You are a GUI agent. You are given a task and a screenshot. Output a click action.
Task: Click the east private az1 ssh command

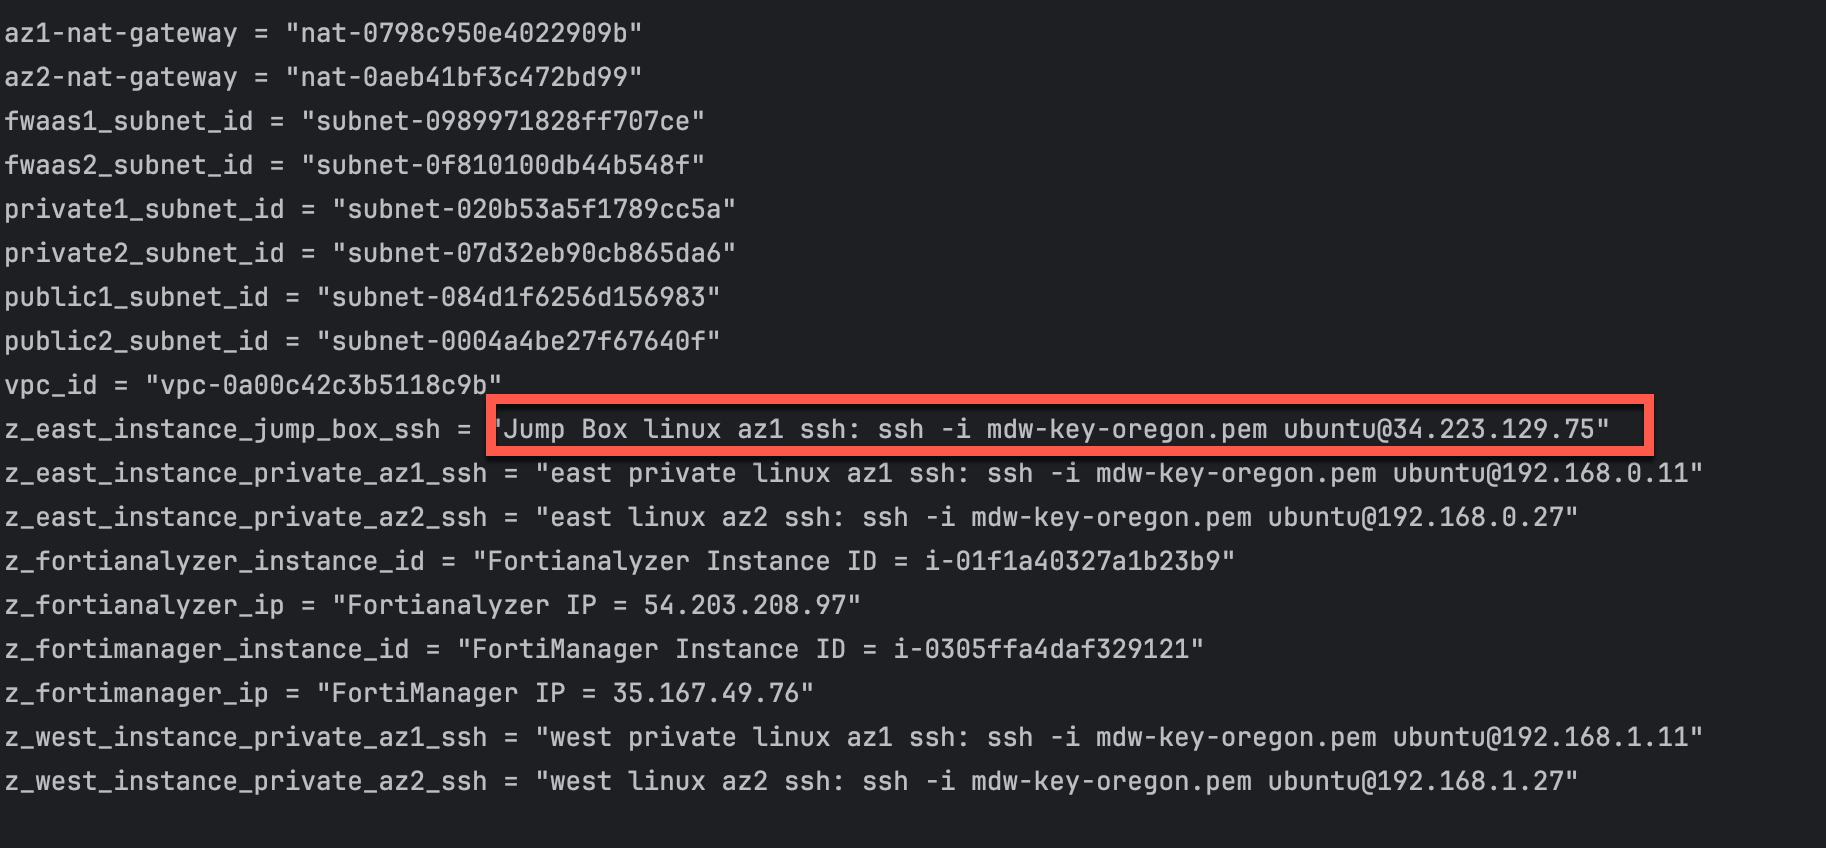click(x=1119, y=473)
